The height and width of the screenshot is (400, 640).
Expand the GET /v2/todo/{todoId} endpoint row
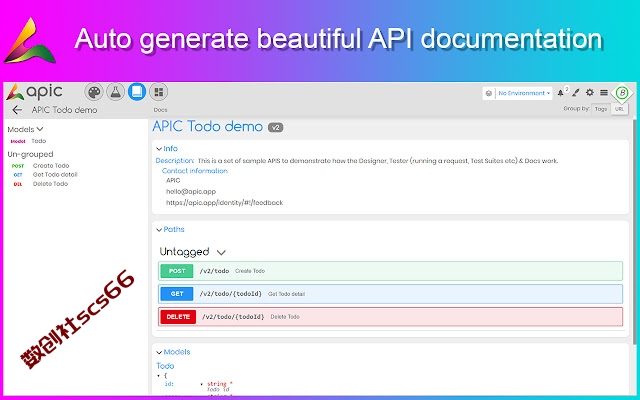[x=391, y=294]
